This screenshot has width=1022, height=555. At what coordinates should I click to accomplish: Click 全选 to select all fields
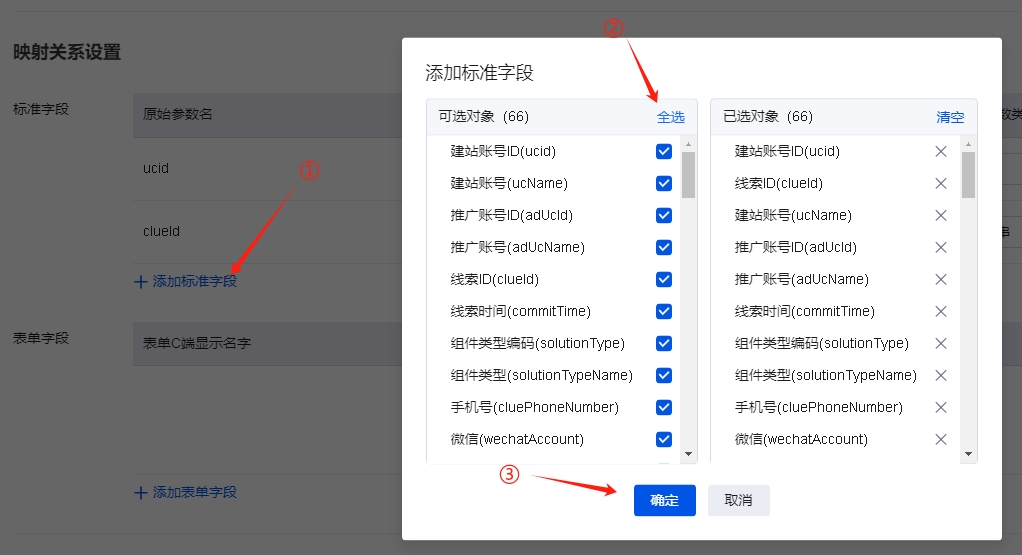(x=670, y=117)
